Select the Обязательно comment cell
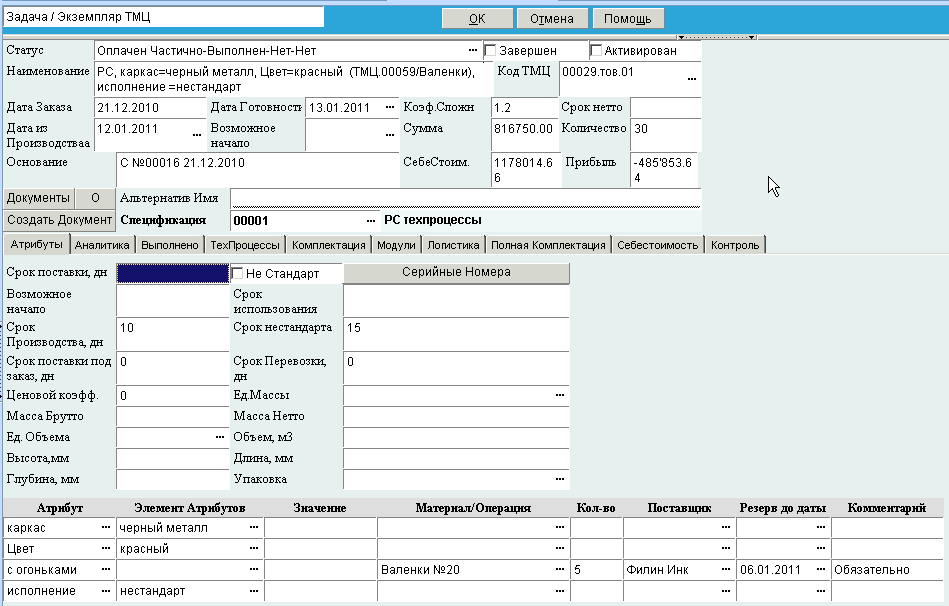The height and width of the screenshot is (606, 949). point(887,570)
